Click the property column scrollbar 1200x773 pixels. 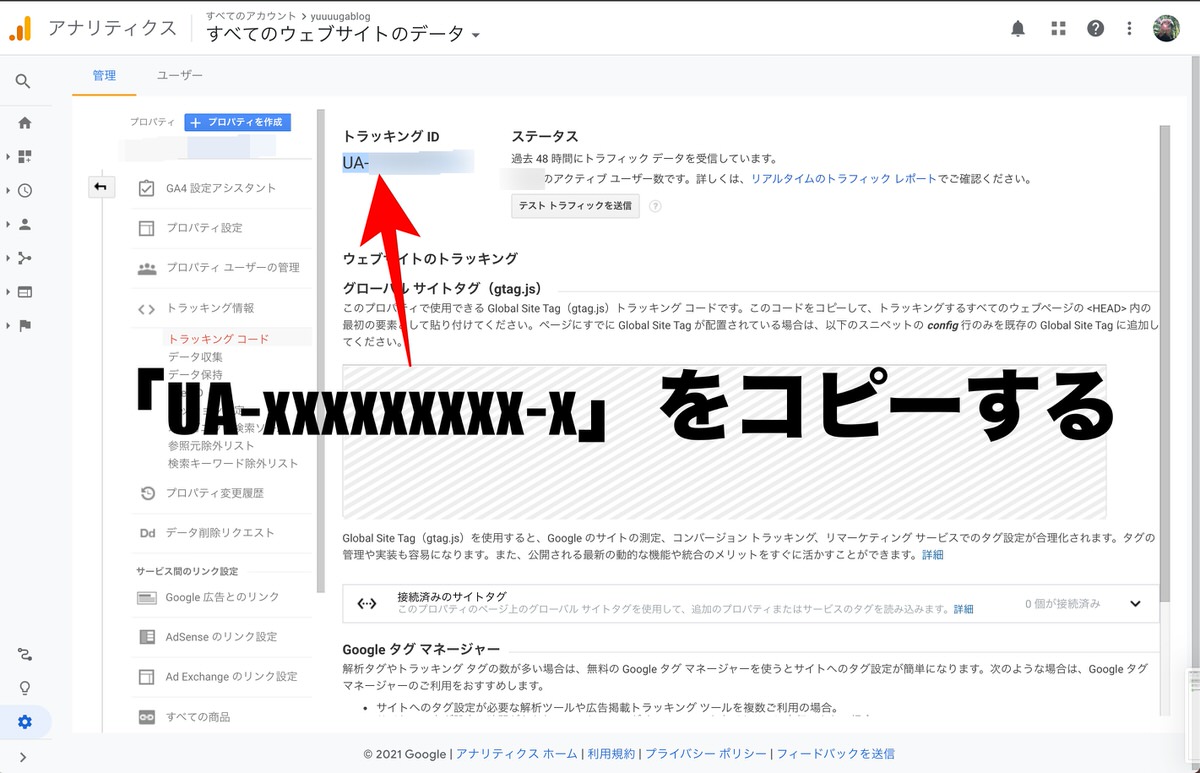coord(320,350)
